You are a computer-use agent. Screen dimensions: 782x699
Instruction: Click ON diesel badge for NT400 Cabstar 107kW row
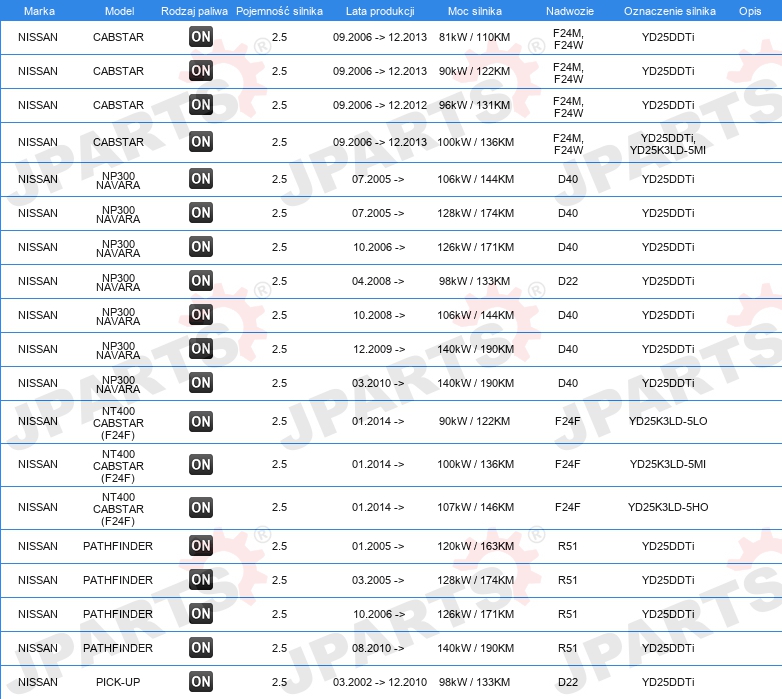(x=201, y=507)
